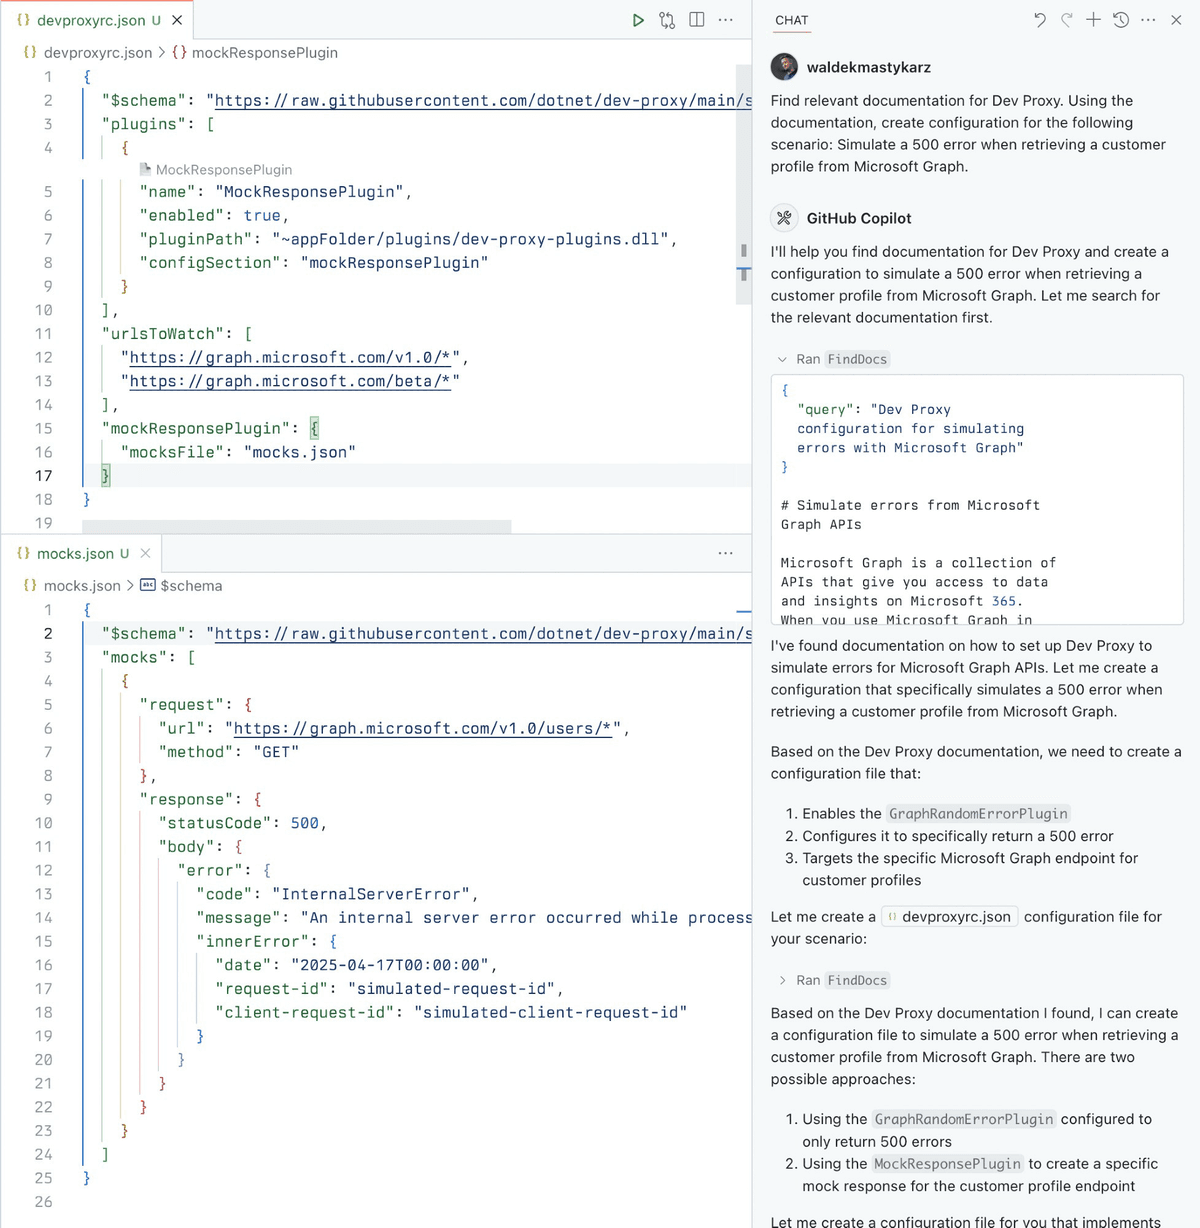Viewport: 1200px width, 1228px height.
Task: Start a new chat with the plus icon
Action: 1094,20
